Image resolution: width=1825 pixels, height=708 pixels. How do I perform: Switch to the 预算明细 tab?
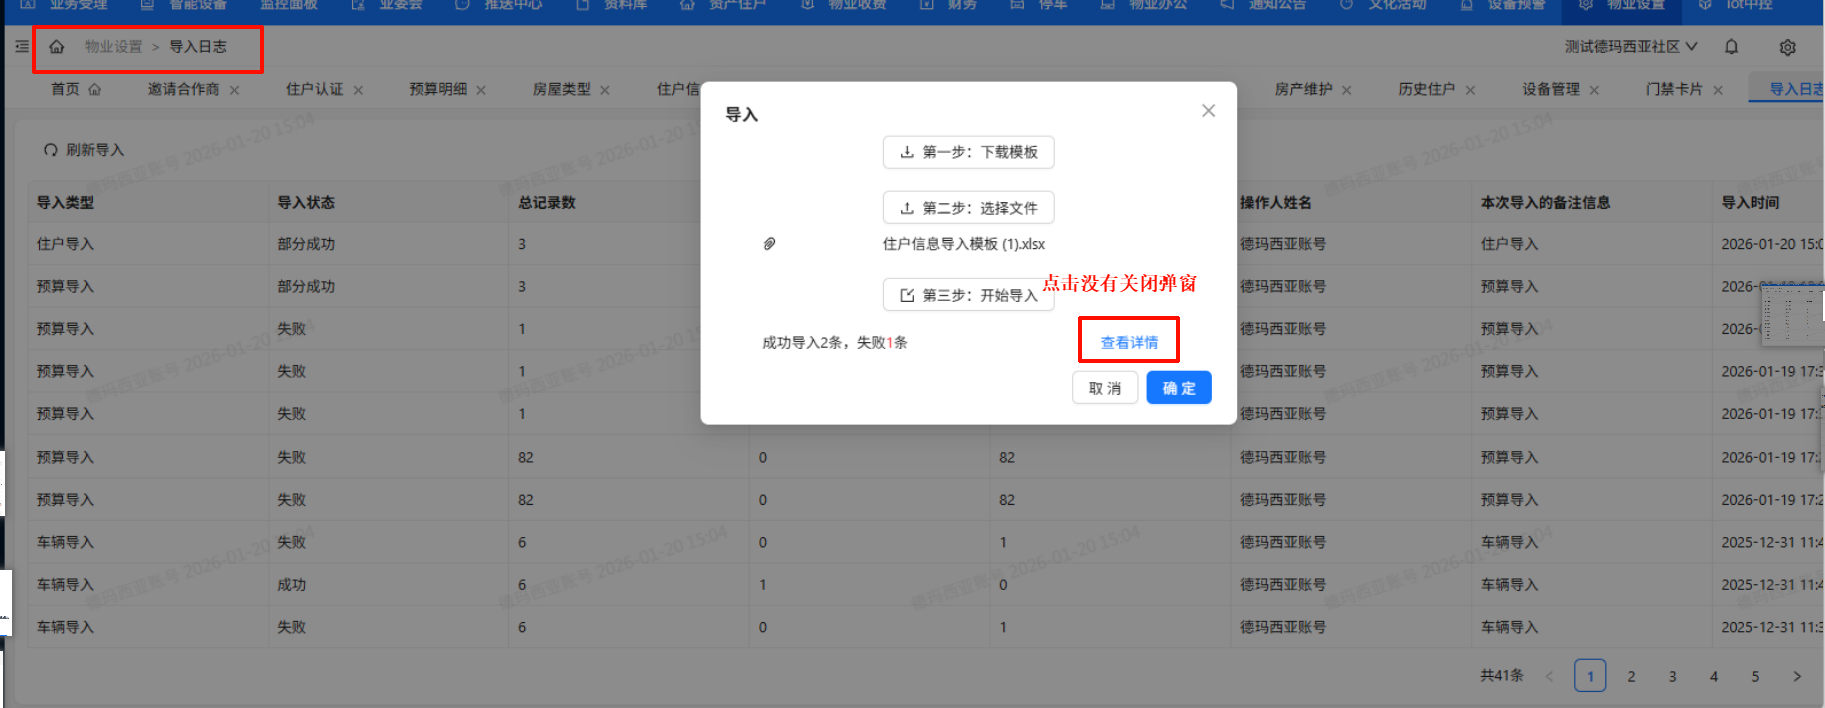click(x=438, y=90)
